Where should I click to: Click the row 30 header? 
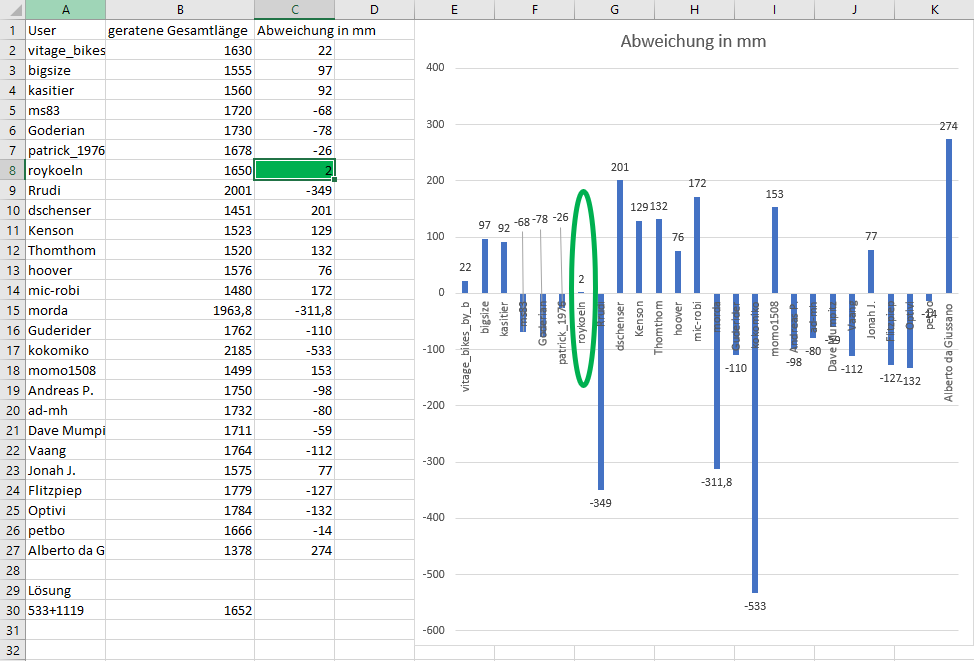coord(12,610)
